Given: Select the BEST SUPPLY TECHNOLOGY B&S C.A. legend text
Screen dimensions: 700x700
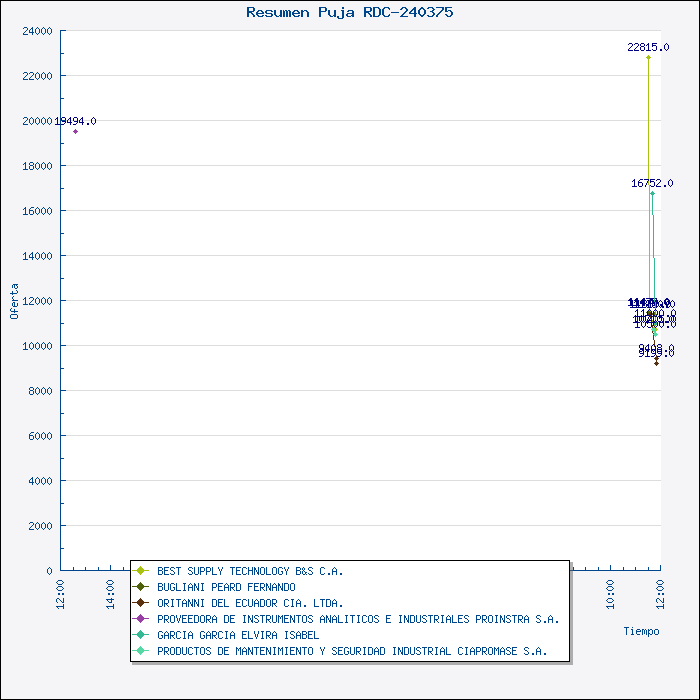Looking at the screenshot, I should (x=250, y=571).
